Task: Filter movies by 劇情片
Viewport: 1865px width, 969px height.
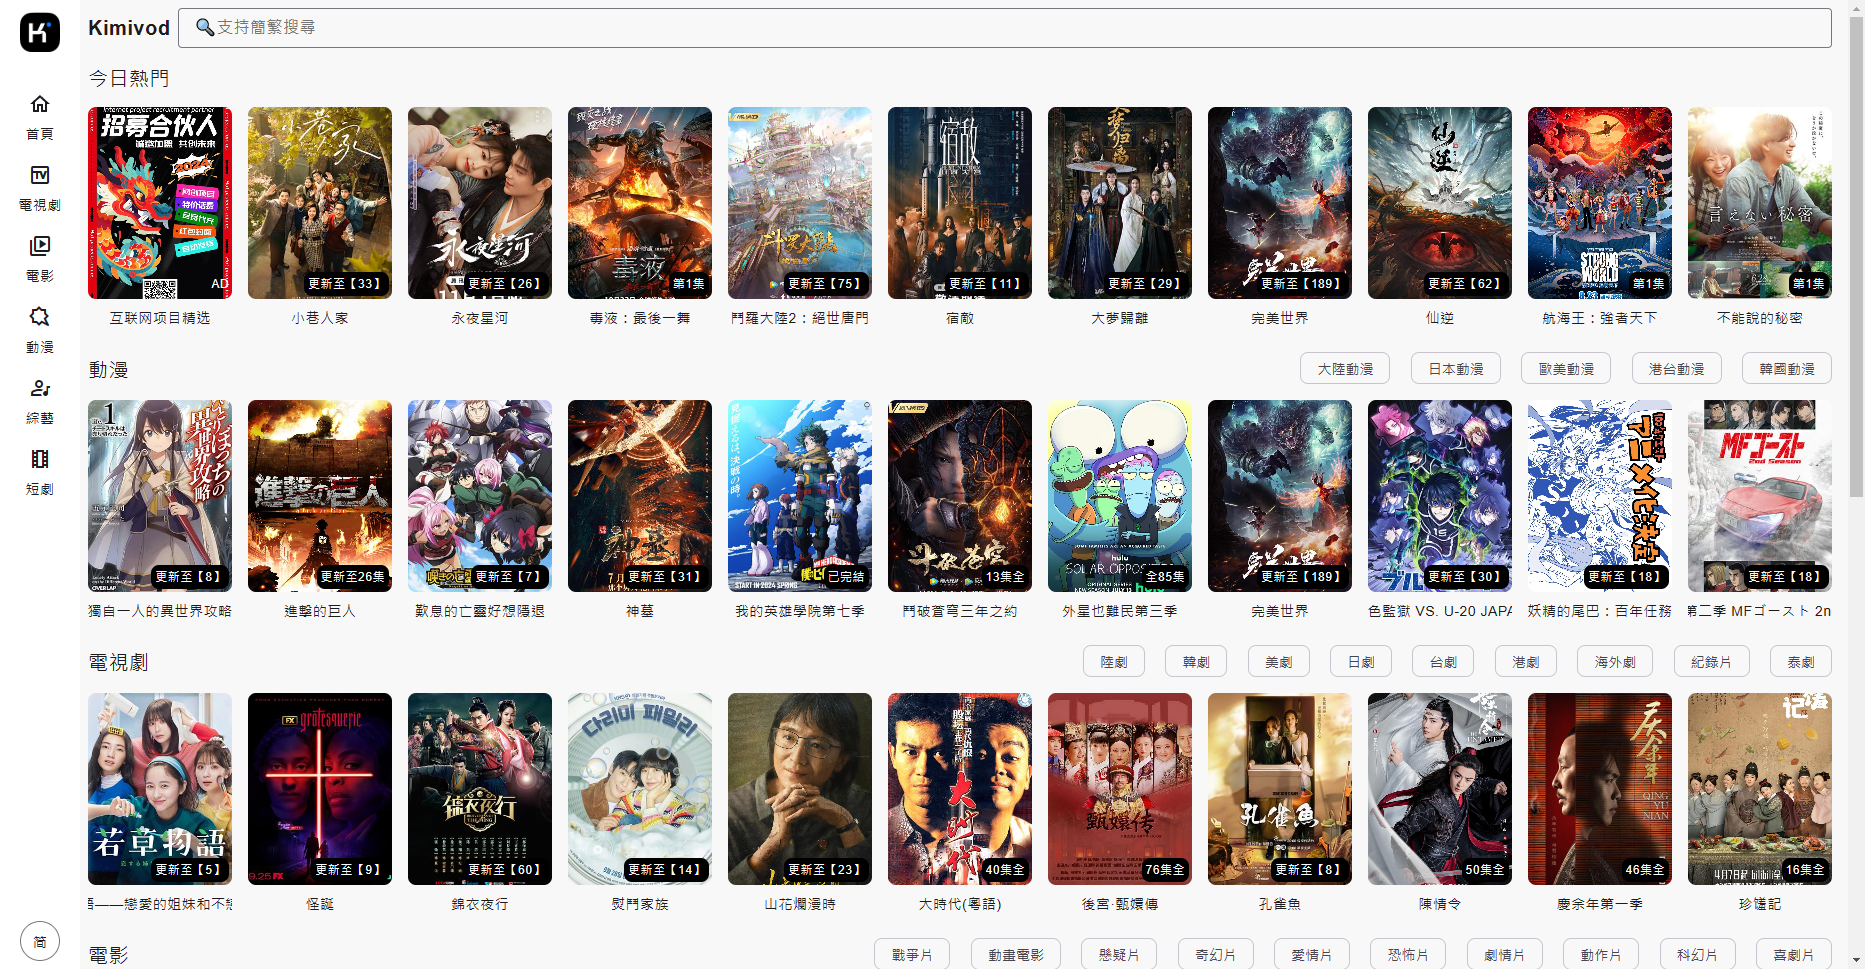Action: [1505, 955]
